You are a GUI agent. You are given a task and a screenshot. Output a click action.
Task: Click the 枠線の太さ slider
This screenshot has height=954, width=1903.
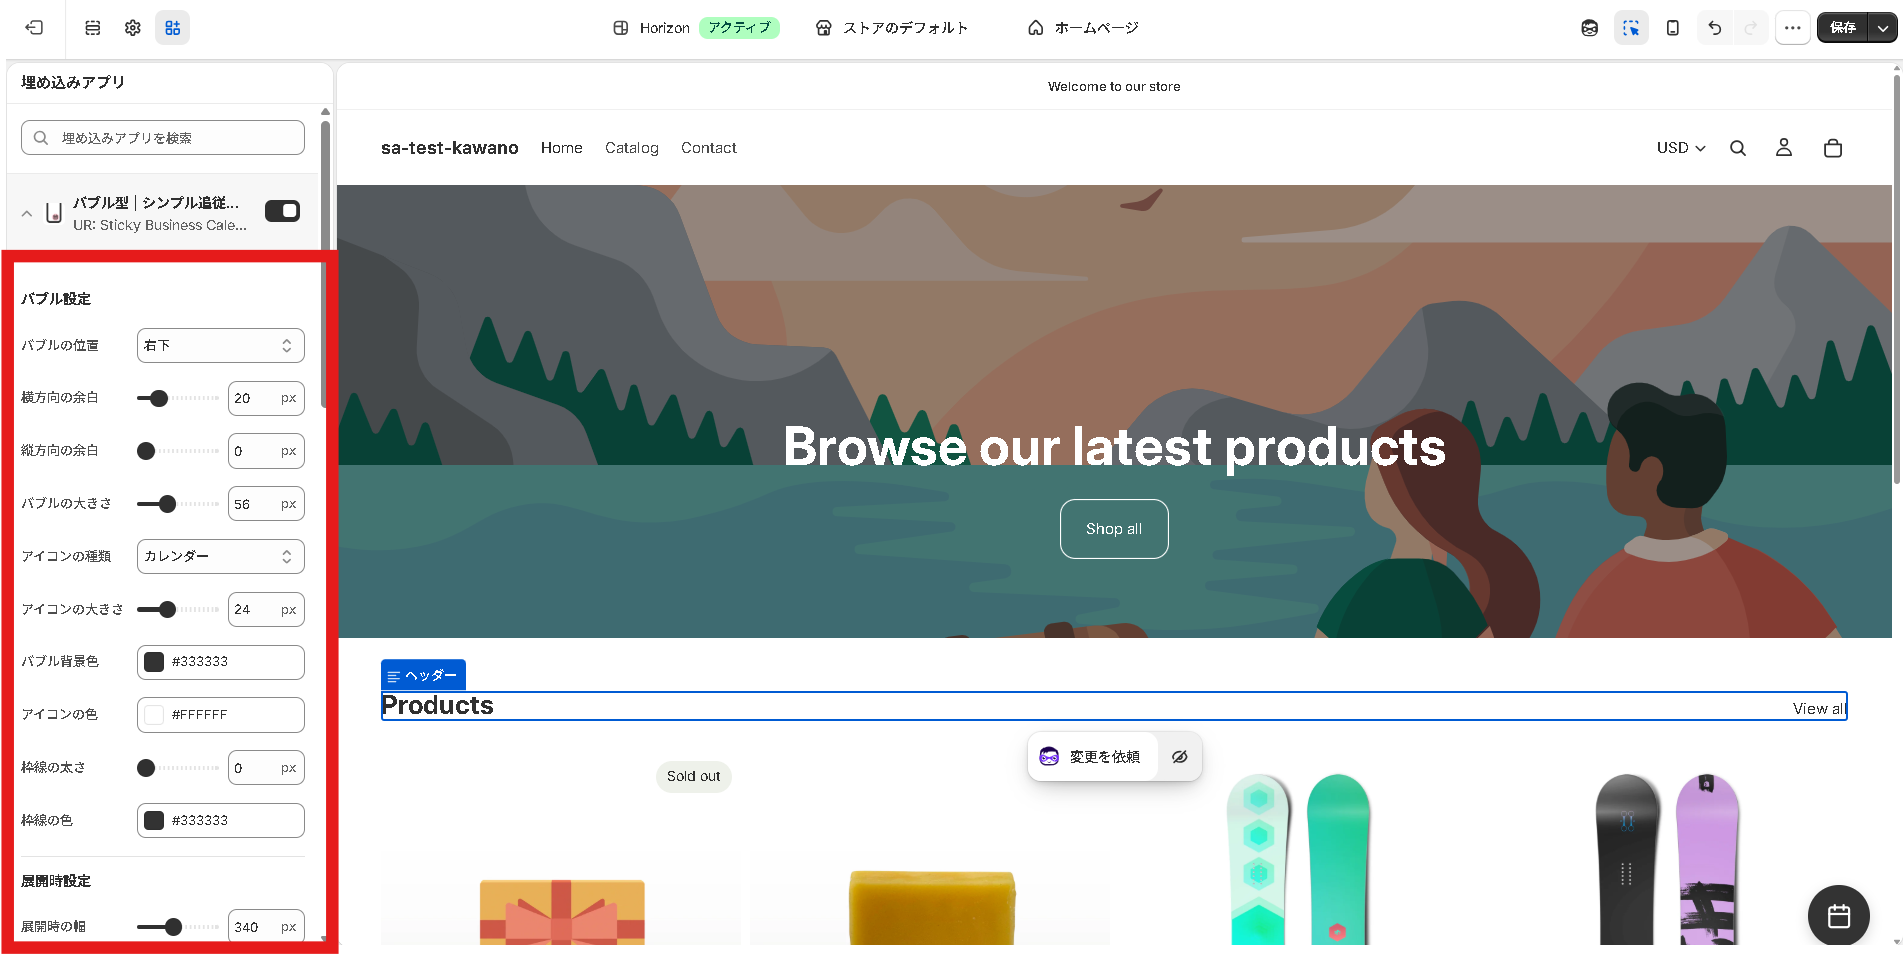pyautogui.click(x=178, y=768)
